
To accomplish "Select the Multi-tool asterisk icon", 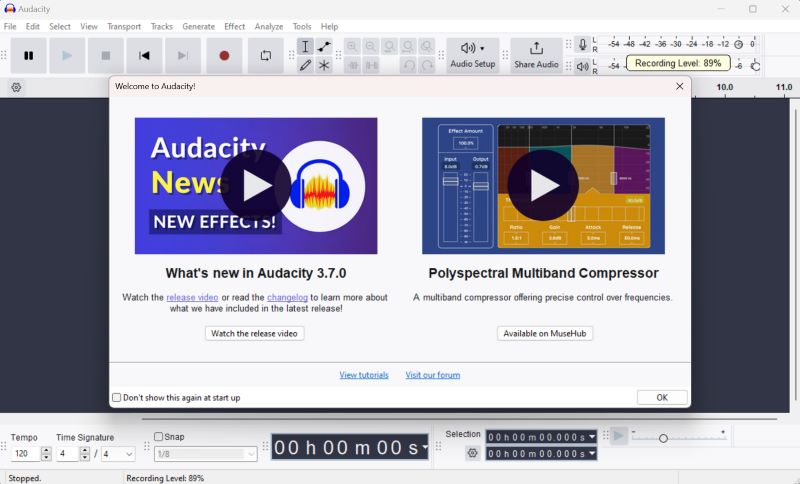I will pos(324,65).
